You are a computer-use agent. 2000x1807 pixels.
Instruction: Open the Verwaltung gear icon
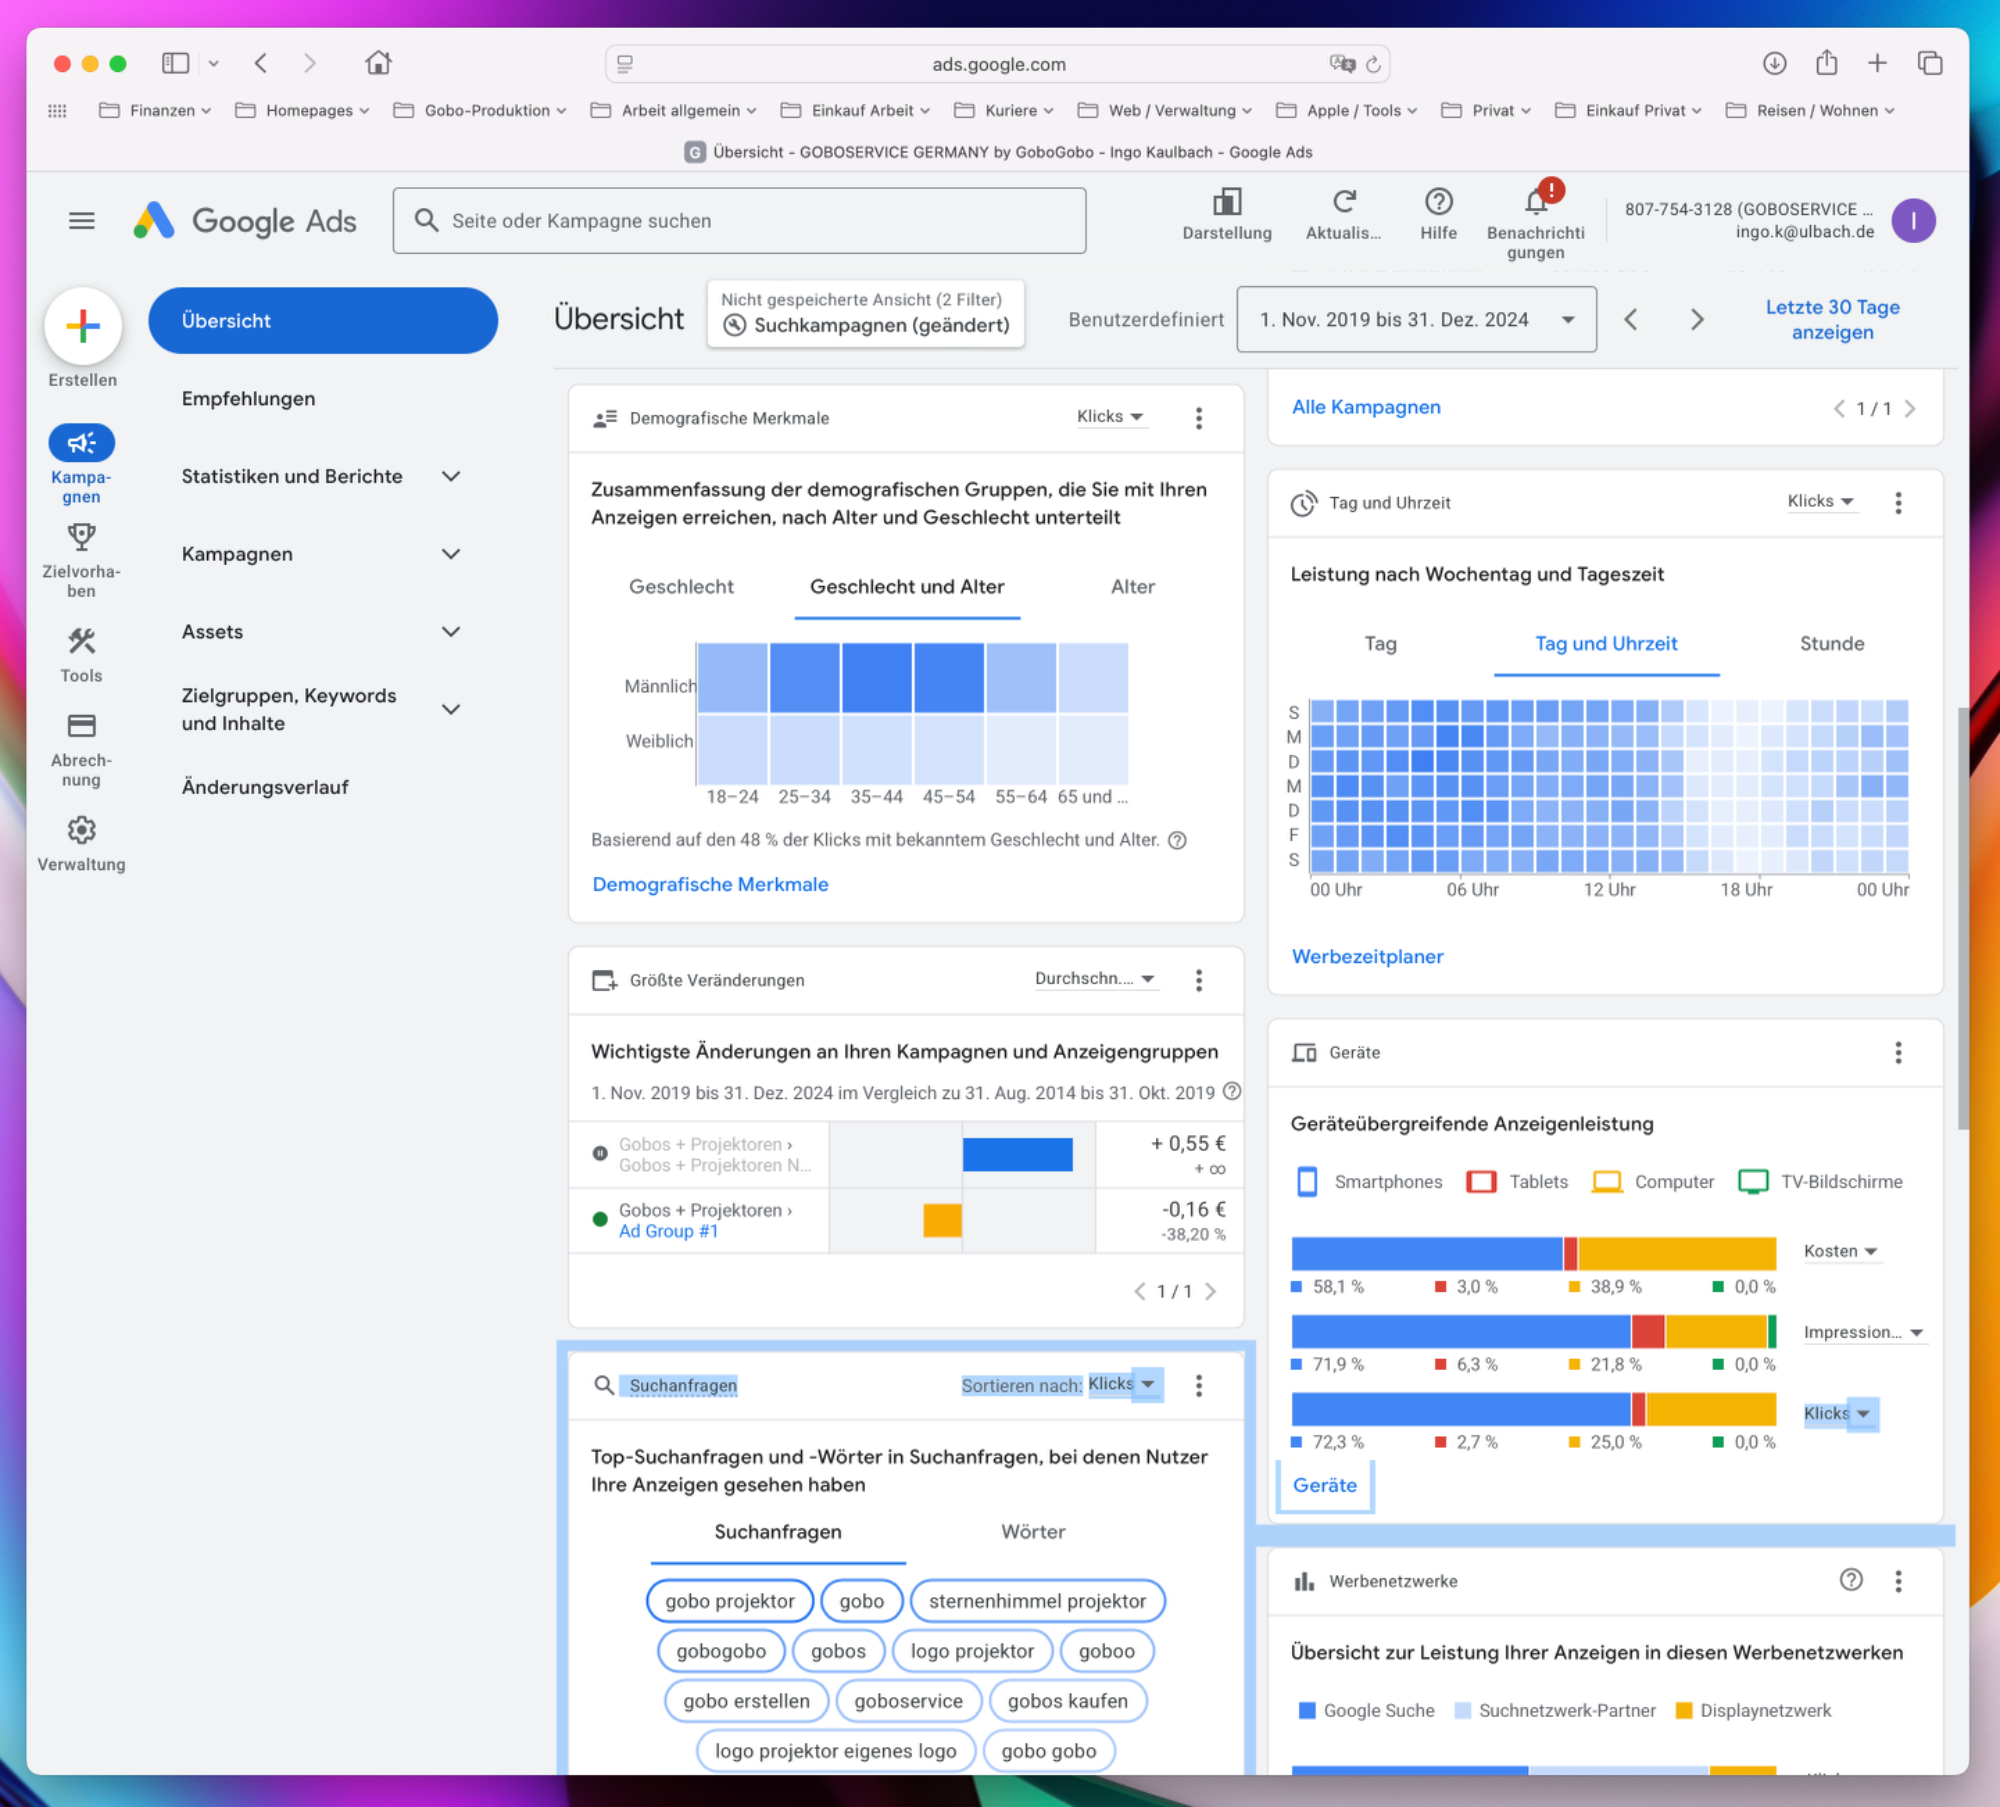81,830
